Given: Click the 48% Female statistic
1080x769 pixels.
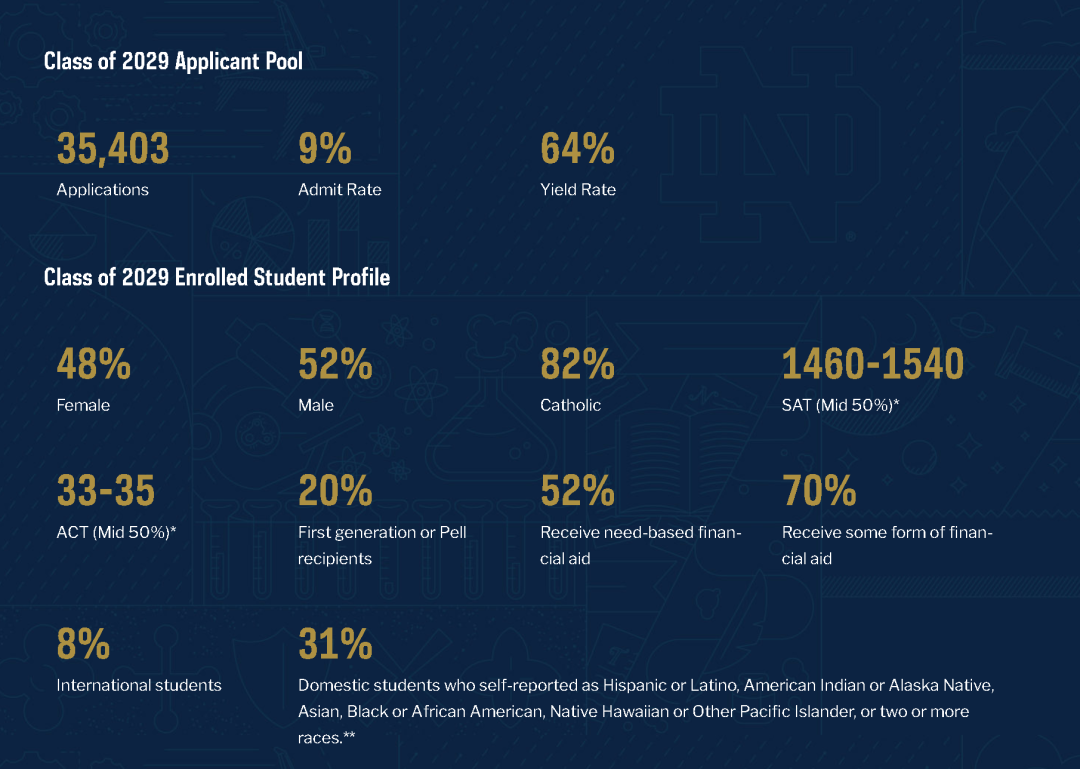Looking at the screenshot, I should tap(93, 365).
